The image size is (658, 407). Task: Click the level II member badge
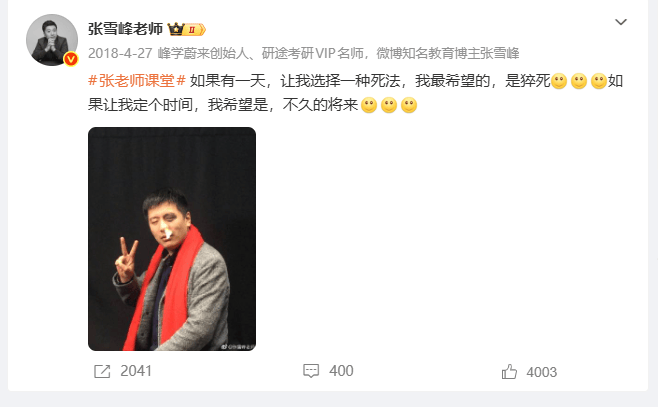195,29
